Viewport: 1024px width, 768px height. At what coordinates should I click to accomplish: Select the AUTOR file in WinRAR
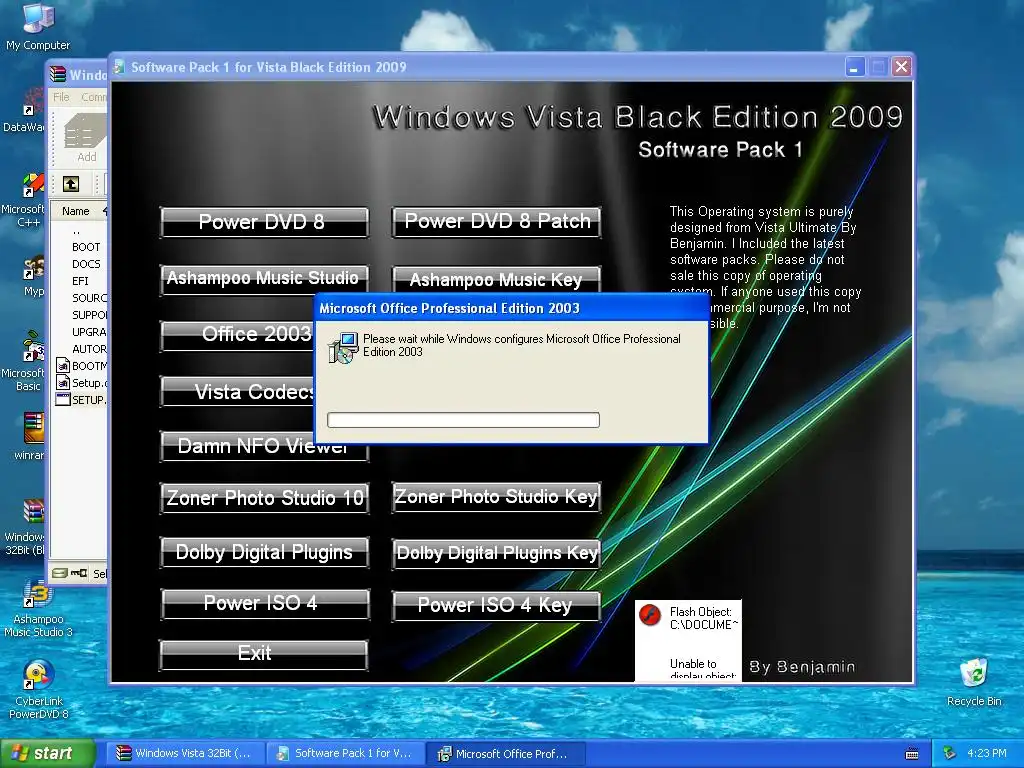(89, 349)
